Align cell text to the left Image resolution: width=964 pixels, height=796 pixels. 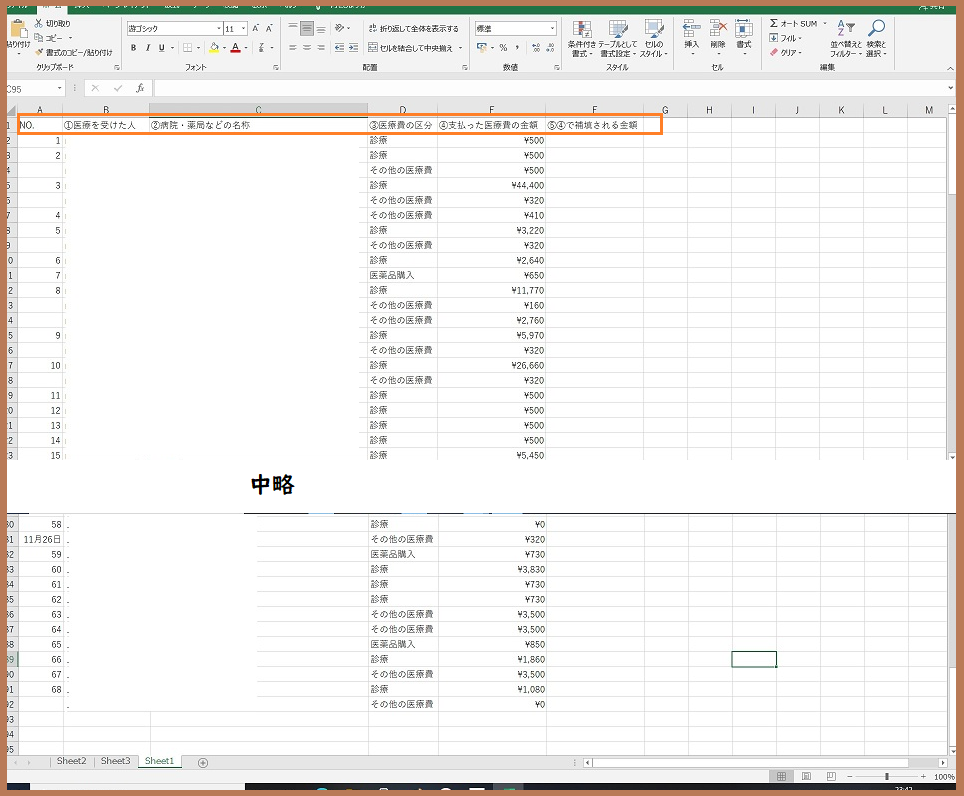click(x=293, y=47)
